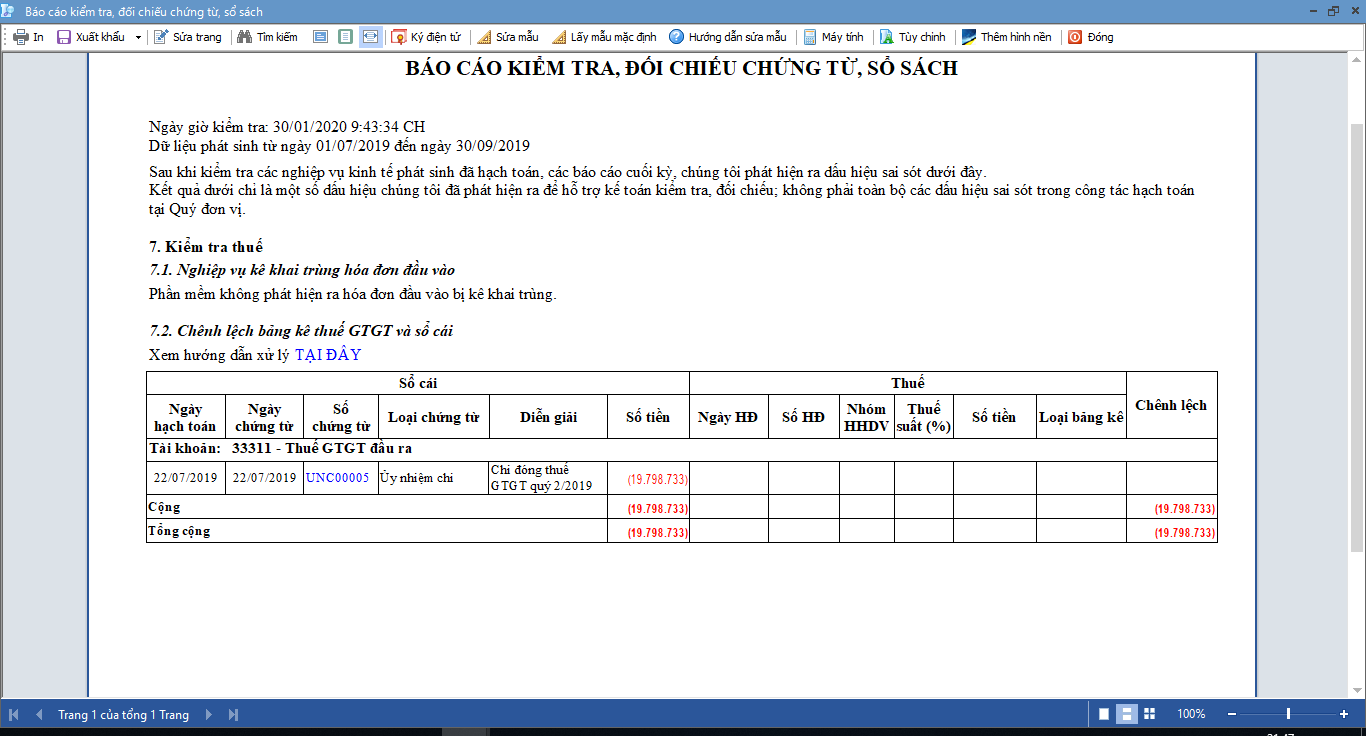Toggle whole page view mode in toolbar
Viewport: 1366px width, 736px height.
[345, 37]
